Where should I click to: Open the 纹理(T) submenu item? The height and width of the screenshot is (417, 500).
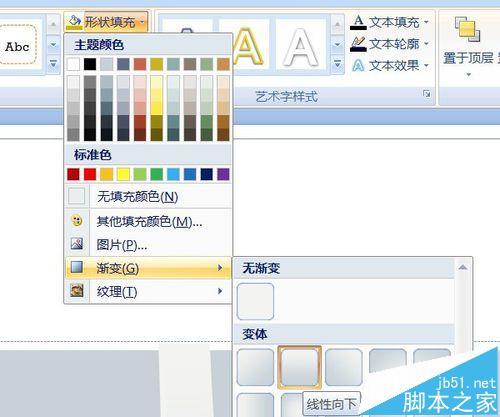pos(148,291)
